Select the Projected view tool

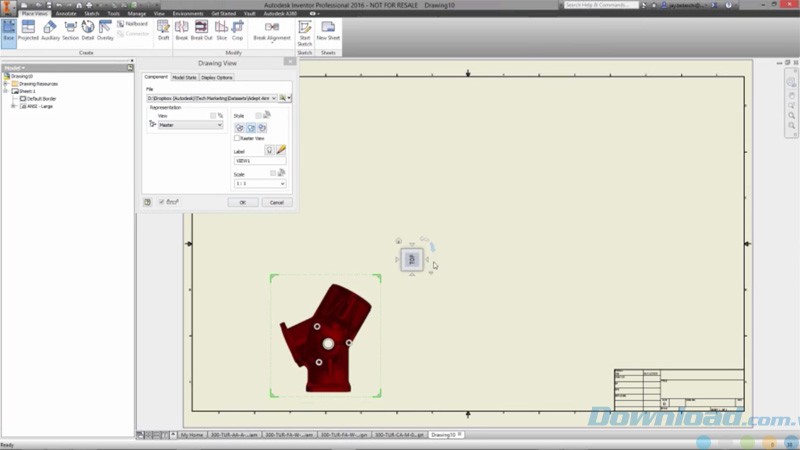pyautogui.click(x=27, y=29)
